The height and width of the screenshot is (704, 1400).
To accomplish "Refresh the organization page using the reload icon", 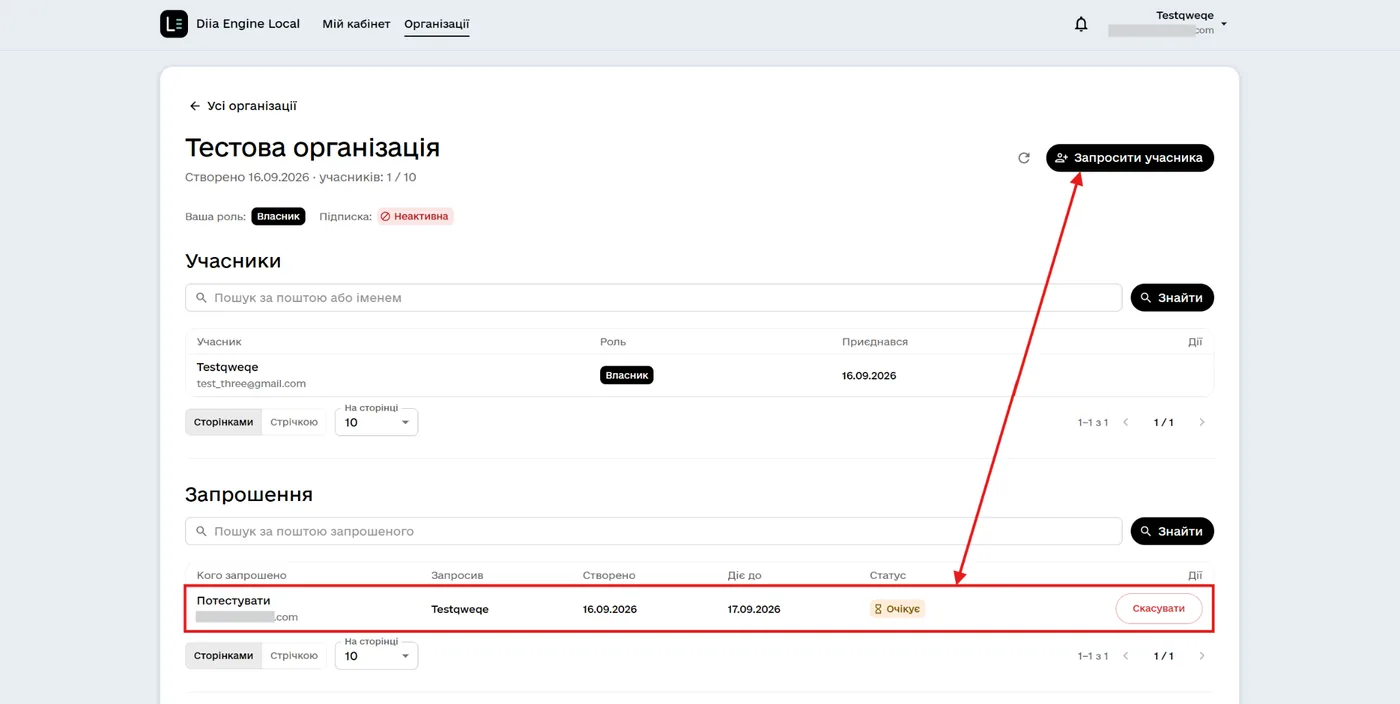I will tap(1023, 158).
